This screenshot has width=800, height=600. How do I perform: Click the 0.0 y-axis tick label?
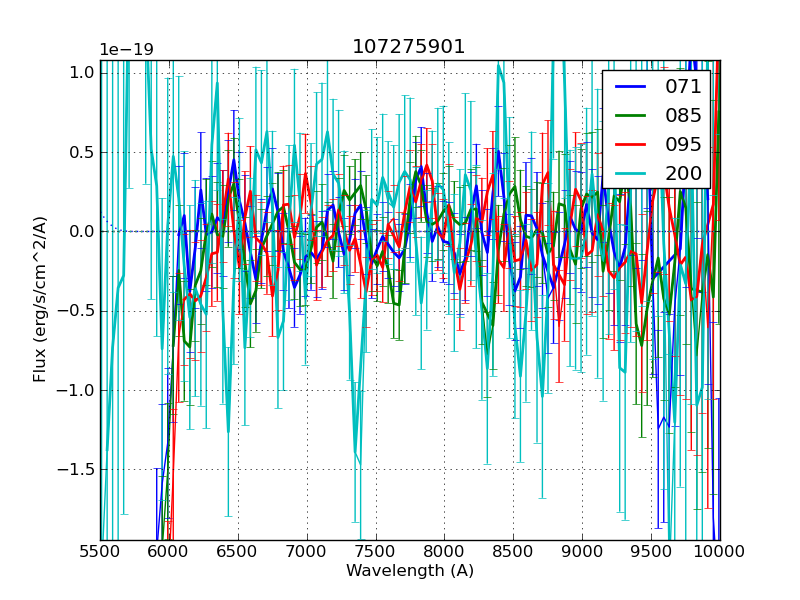(82, 232)
